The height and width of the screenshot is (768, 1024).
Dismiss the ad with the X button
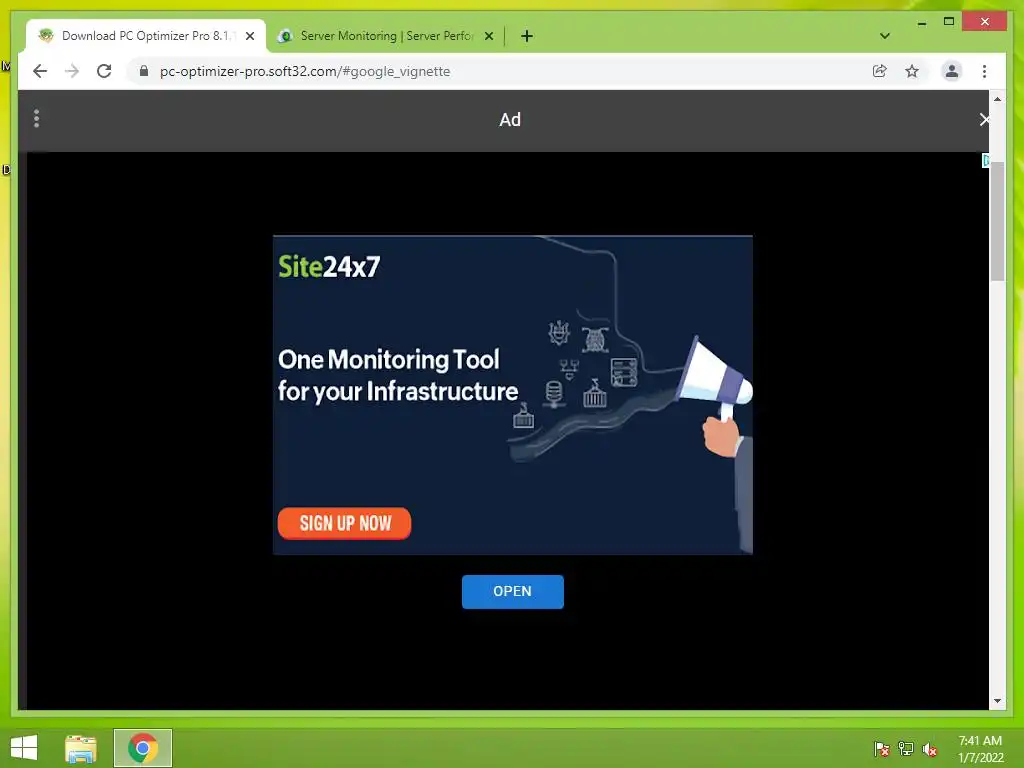click(x=984, y=120)
